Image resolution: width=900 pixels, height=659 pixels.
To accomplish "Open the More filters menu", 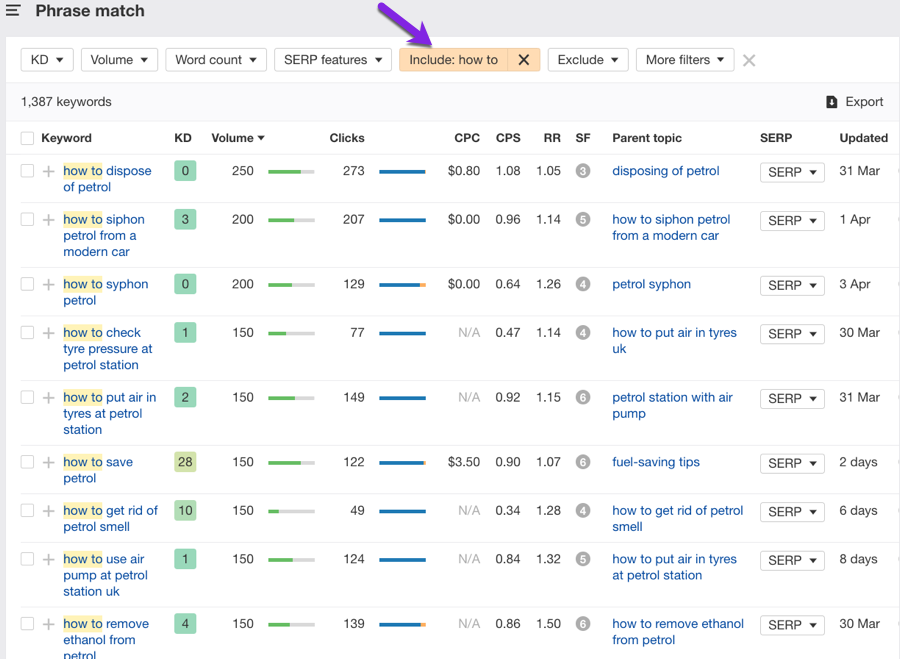I will click(685, 60).
